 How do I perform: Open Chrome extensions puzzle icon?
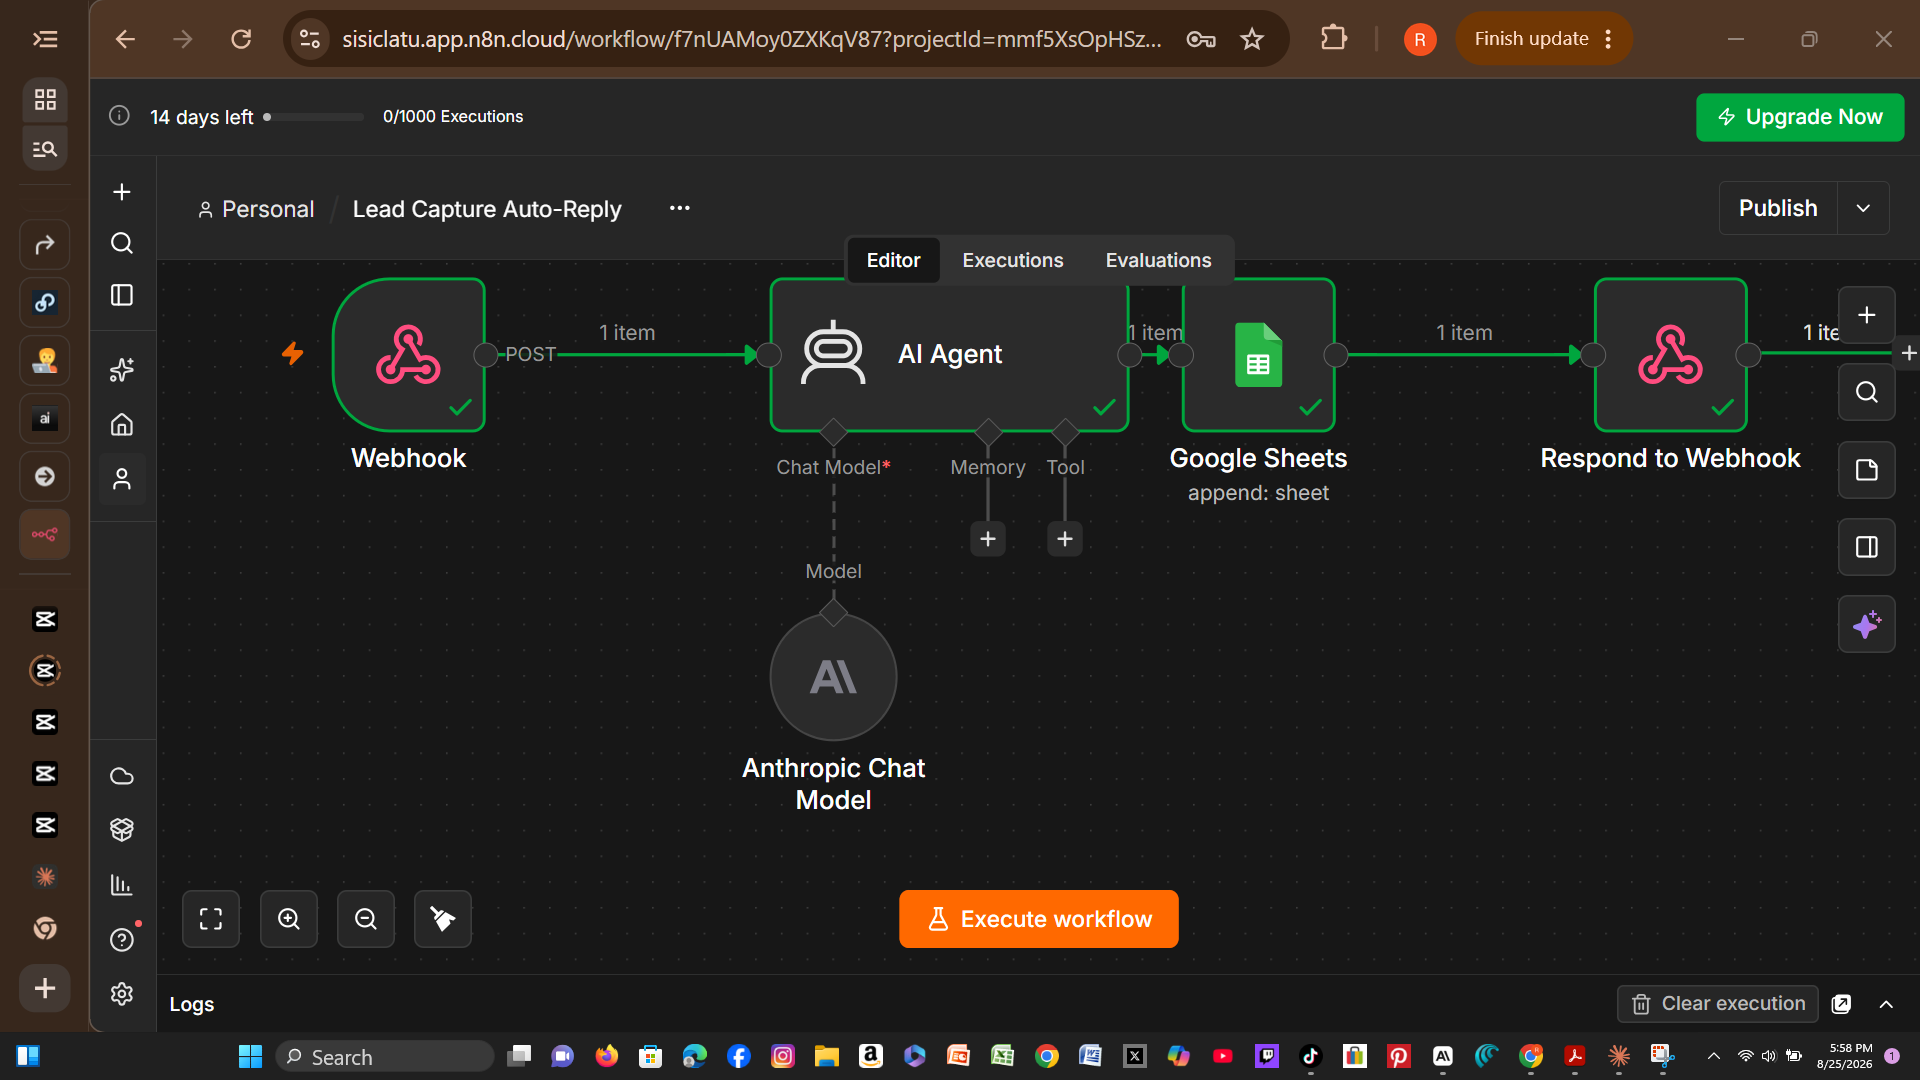1333,39
